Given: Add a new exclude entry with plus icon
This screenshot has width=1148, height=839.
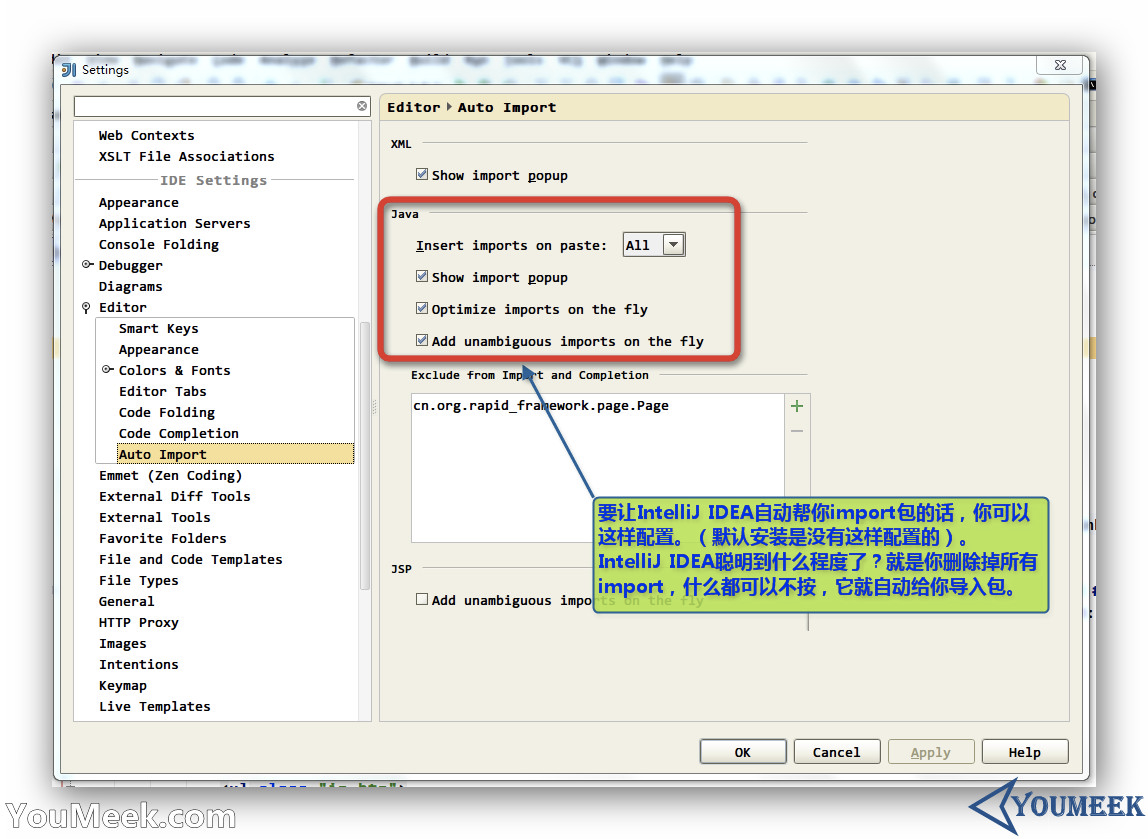Looking at the screenshot, I should (797, 406).
